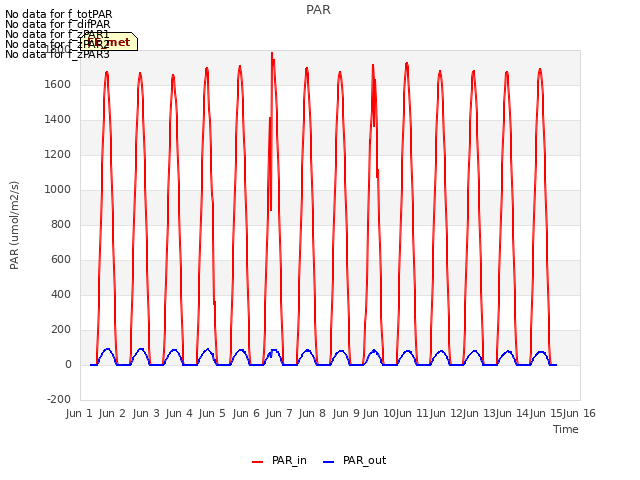
Task: Click the Jun 9 x-axis tick label
Action: 346,413
